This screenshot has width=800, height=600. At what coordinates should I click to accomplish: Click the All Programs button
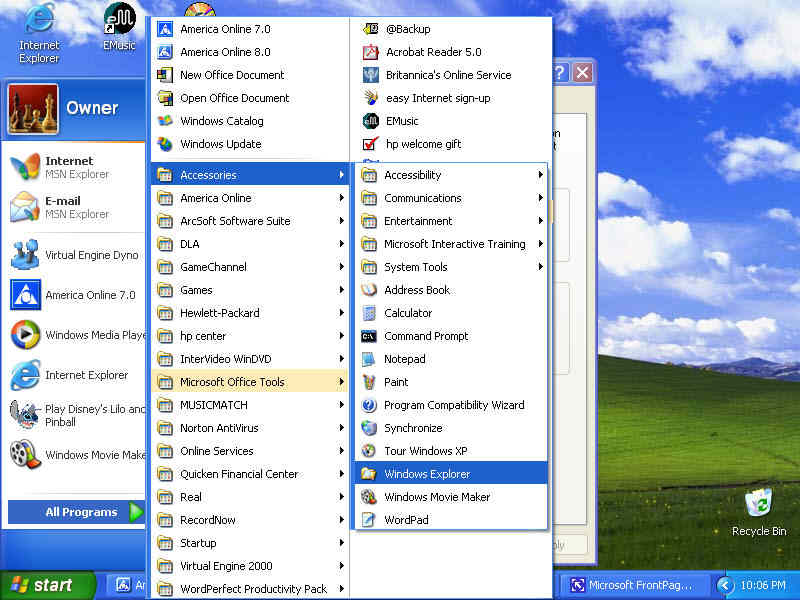click(x=77, y=512)
